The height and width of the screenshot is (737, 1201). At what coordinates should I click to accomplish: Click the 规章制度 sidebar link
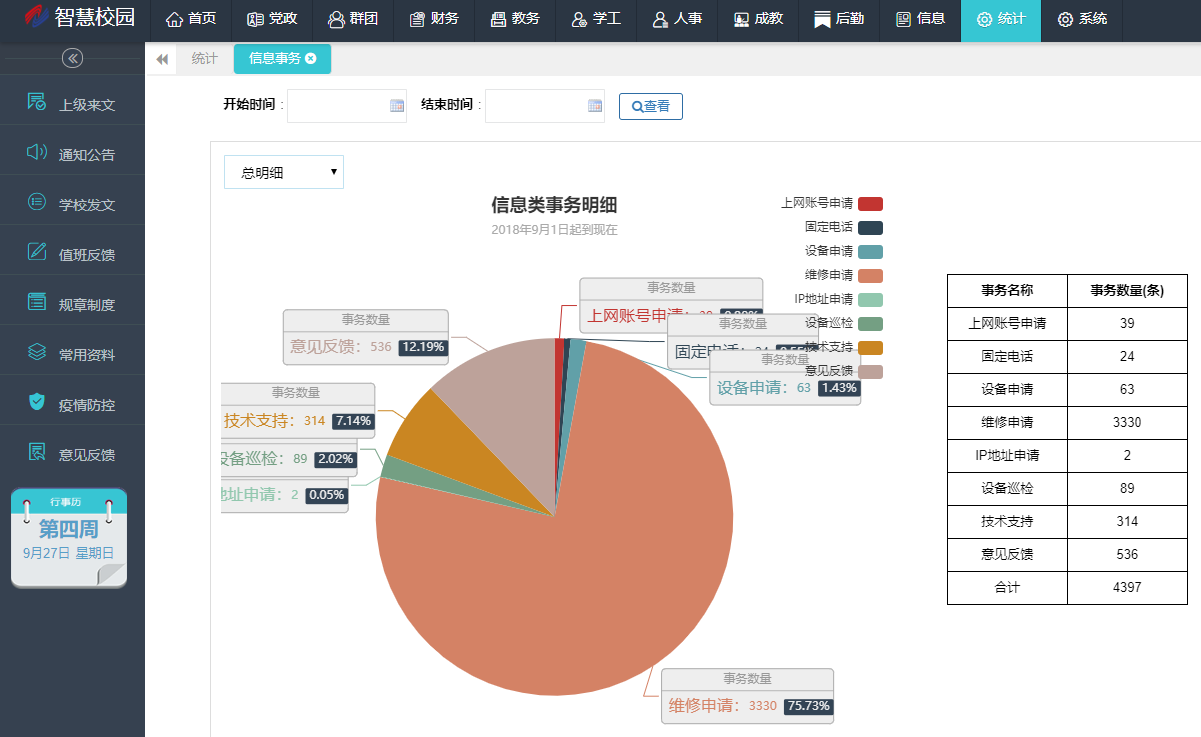pyautogui.click(x=87, y=305)
